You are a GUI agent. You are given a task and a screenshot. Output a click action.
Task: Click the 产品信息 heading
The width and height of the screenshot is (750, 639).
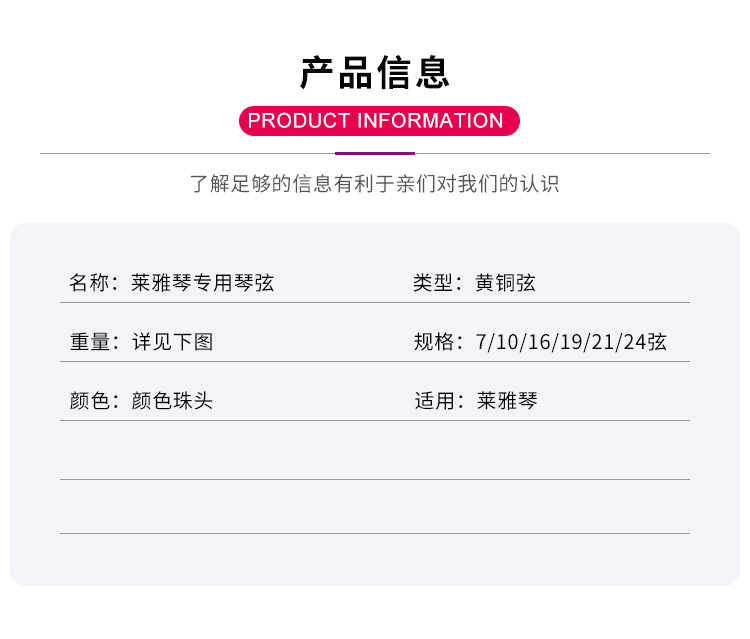click(375, 72)
